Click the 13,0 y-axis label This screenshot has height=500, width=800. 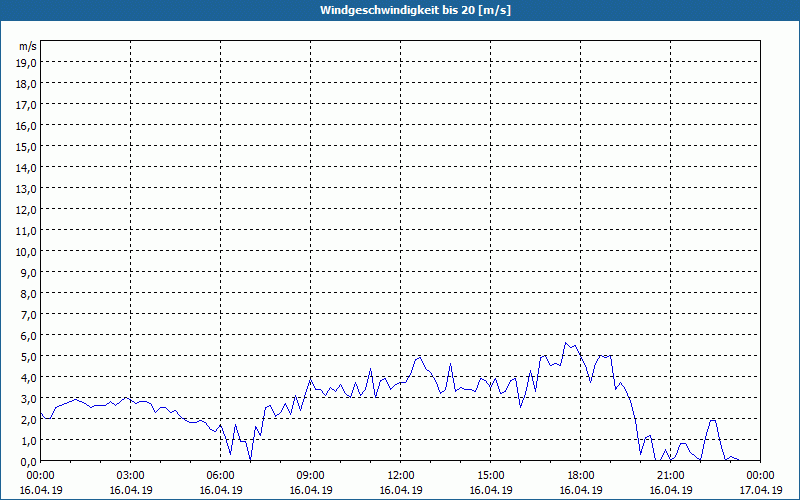[x=28, y=189]
